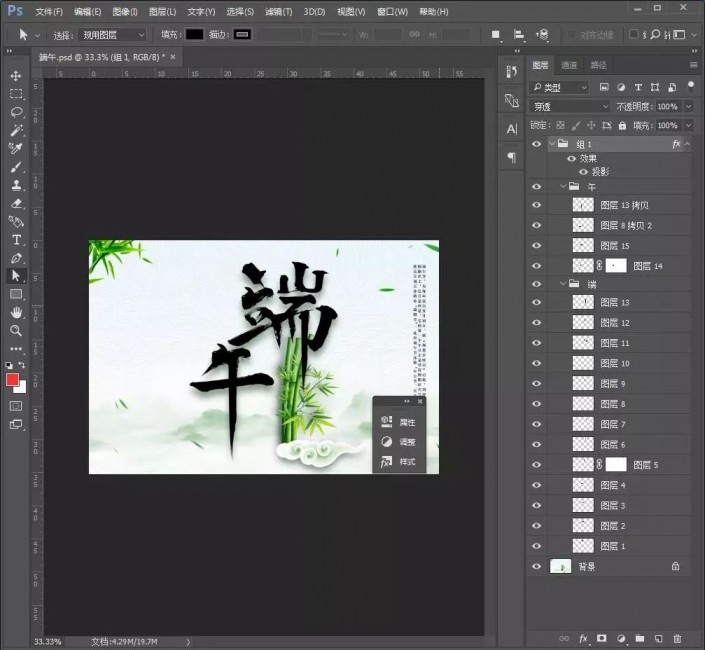Select the Rectangle shape tool
Viewport: 705px width, 650px height.
pyautogui.click(x=16, y=294)
